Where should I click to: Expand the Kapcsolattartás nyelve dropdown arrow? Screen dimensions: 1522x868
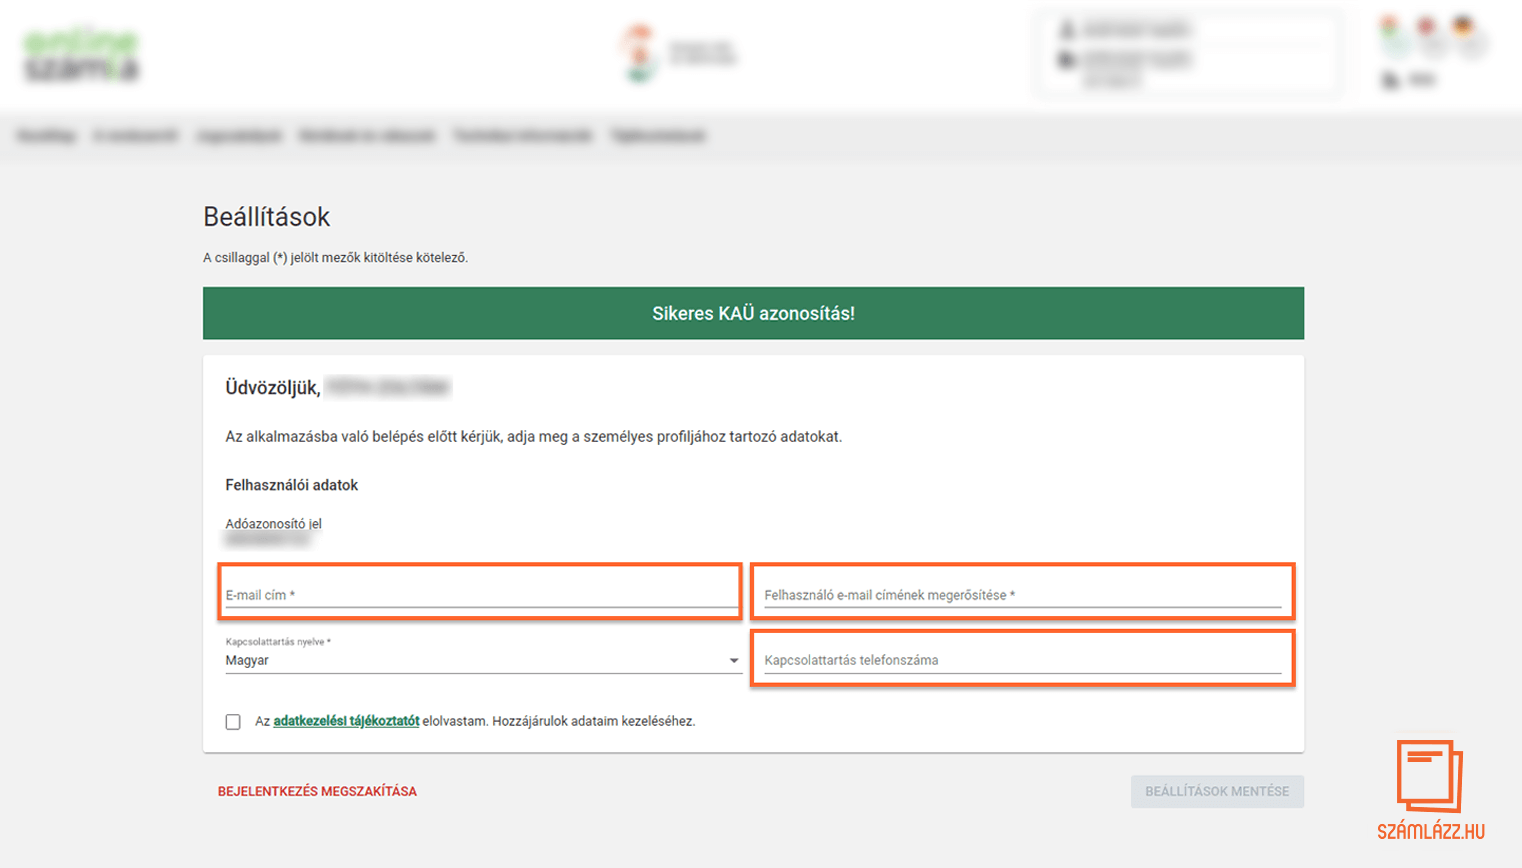(x=733, y=661)
